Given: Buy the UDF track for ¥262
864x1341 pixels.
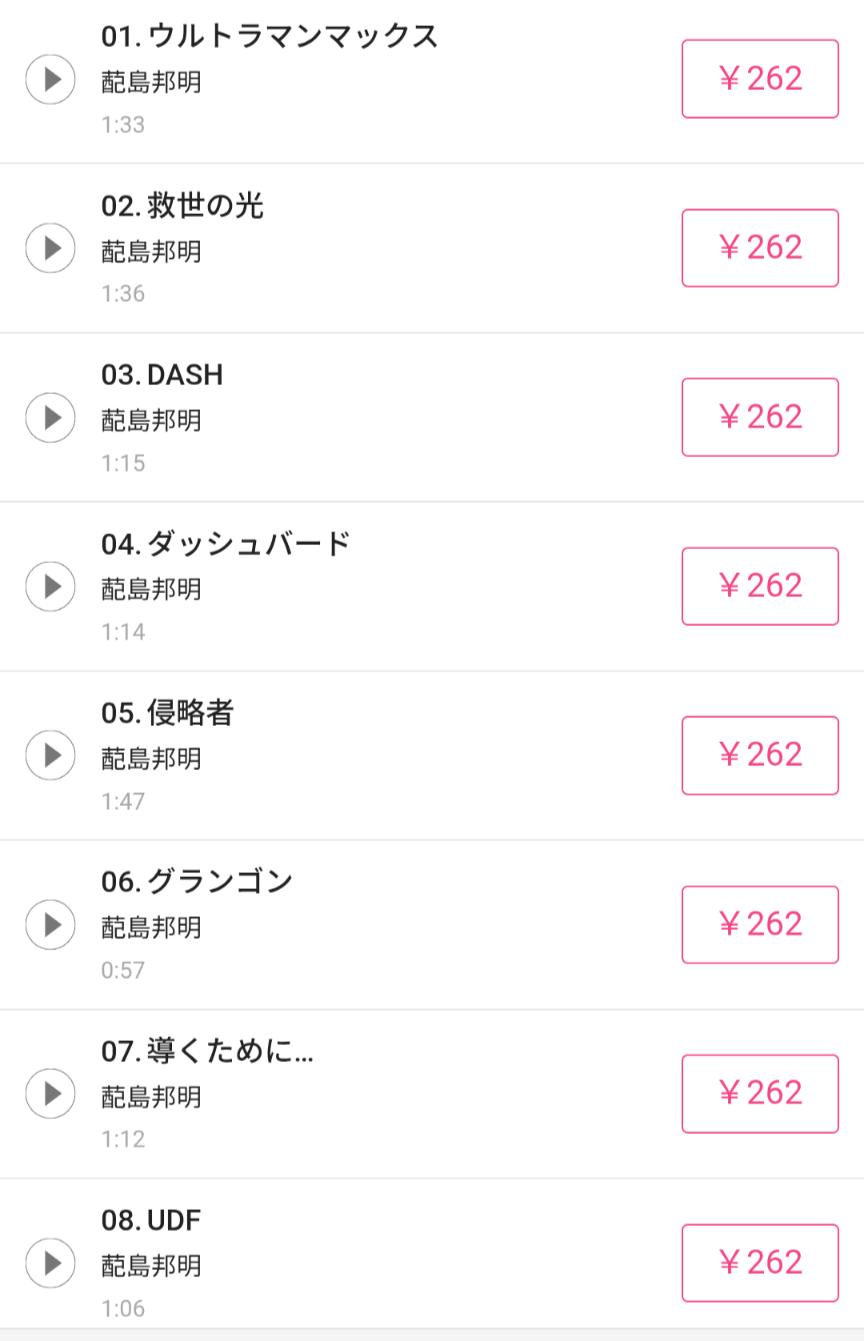Looking at the screenshot, I should pyautogui.click(x=760, y=1262).
